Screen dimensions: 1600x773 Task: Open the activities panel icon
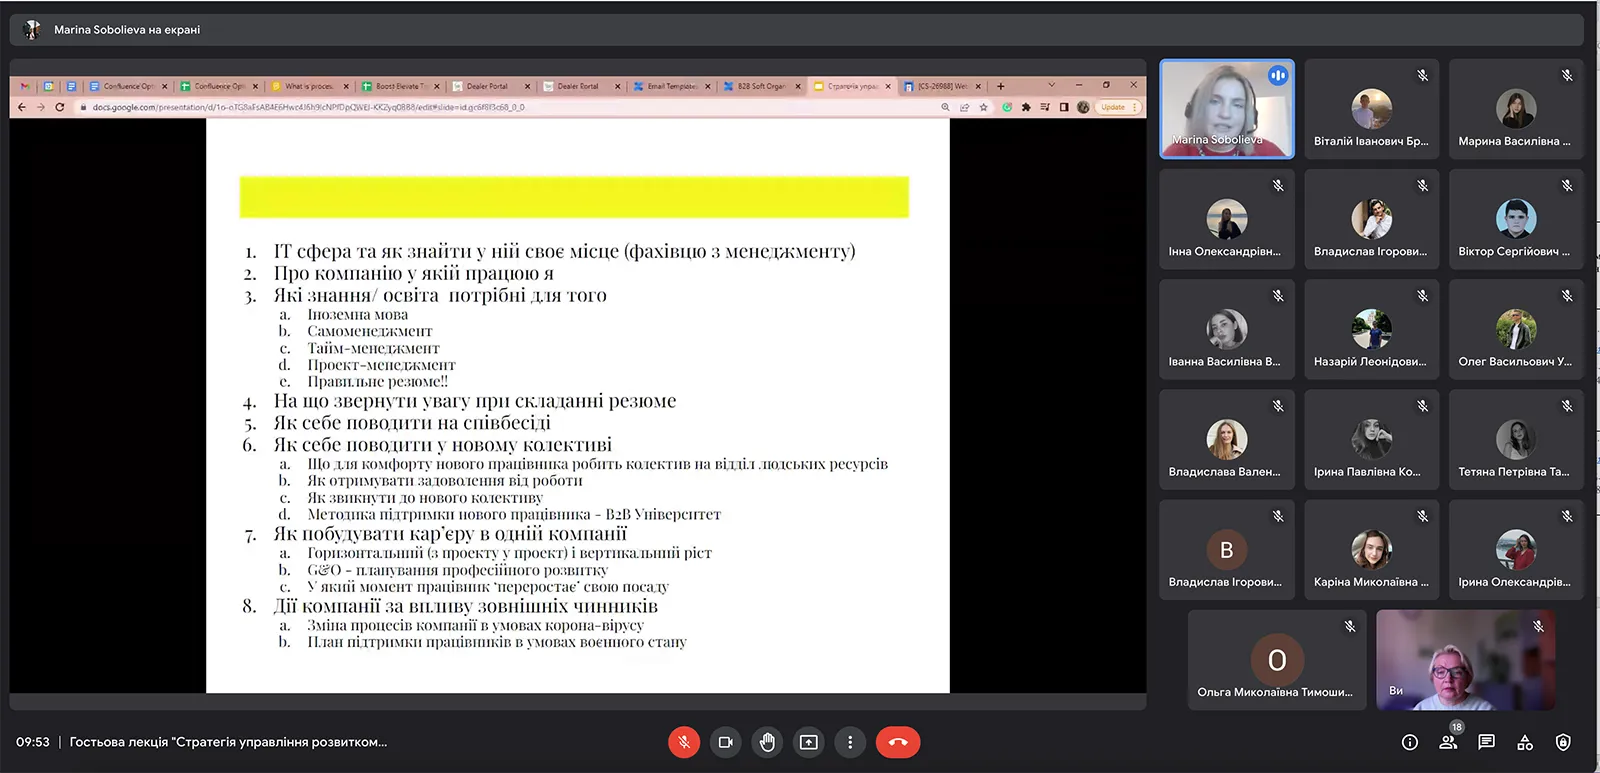tap(1525, 742)
